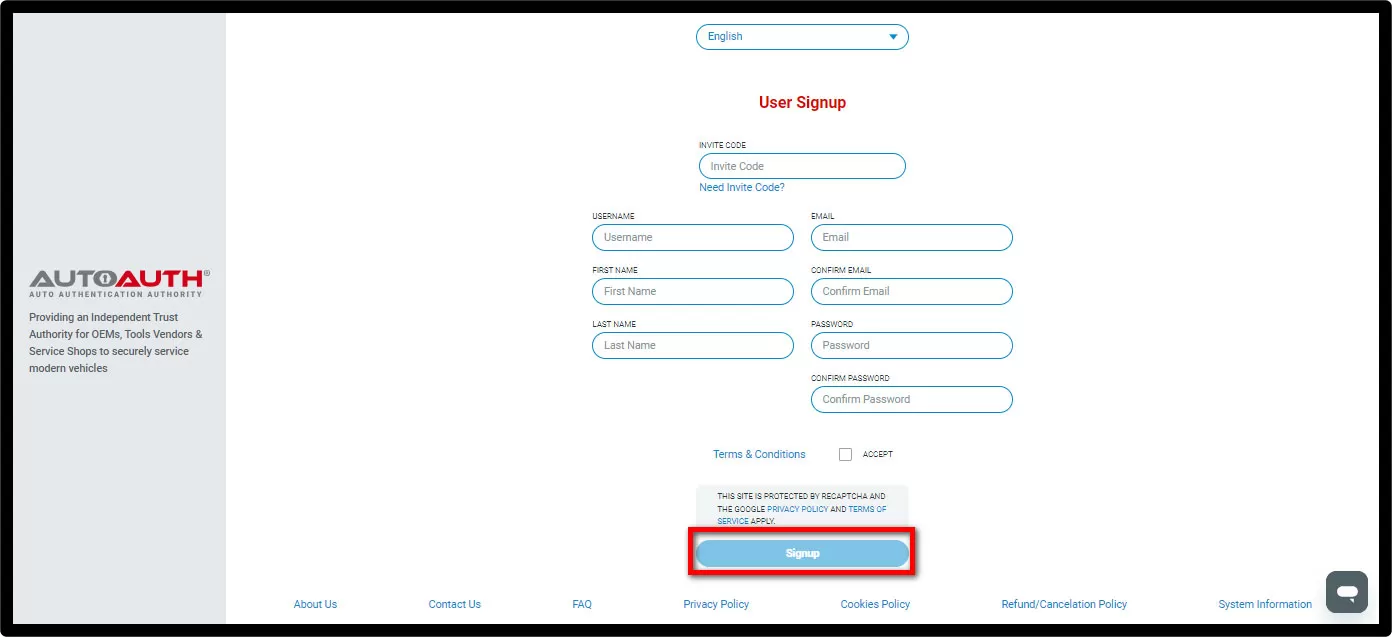Open the Refund/Cancelation Policy
The image size is (1392, 637).
click(1064, 604)
